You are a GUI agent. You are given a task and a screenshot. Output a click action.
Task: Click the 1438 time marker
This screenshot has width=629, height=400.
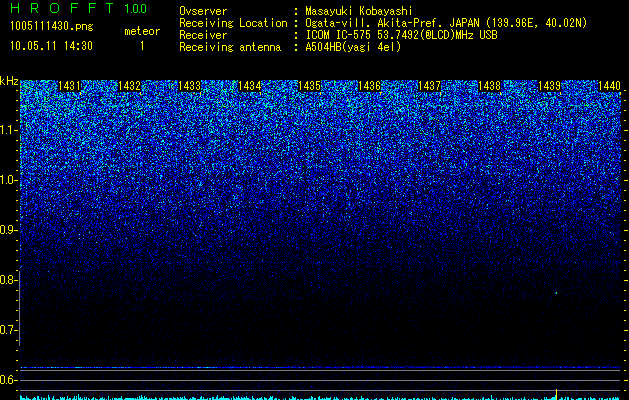tap(489, 86)
